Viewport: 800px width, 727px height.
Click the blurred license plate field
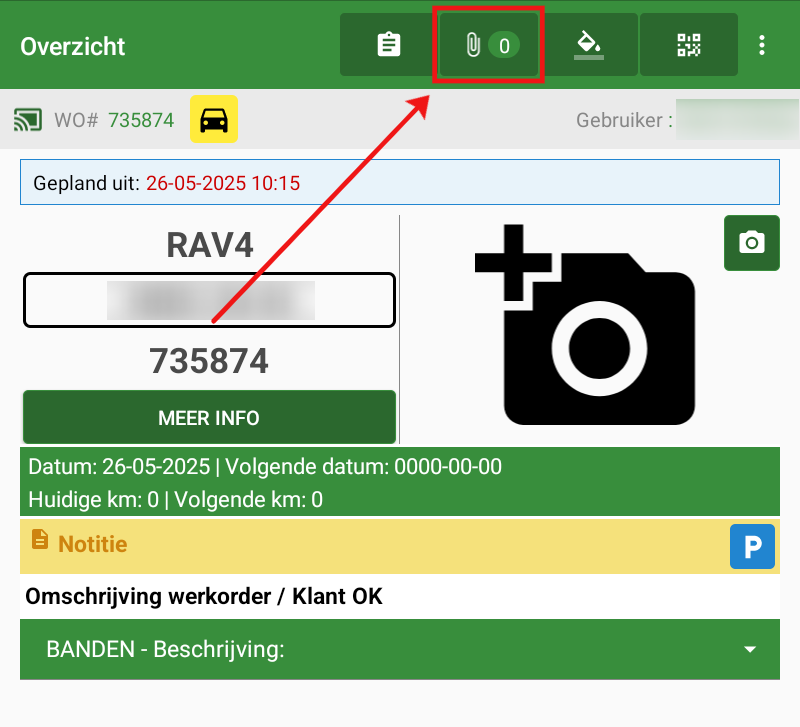point(210,300)
